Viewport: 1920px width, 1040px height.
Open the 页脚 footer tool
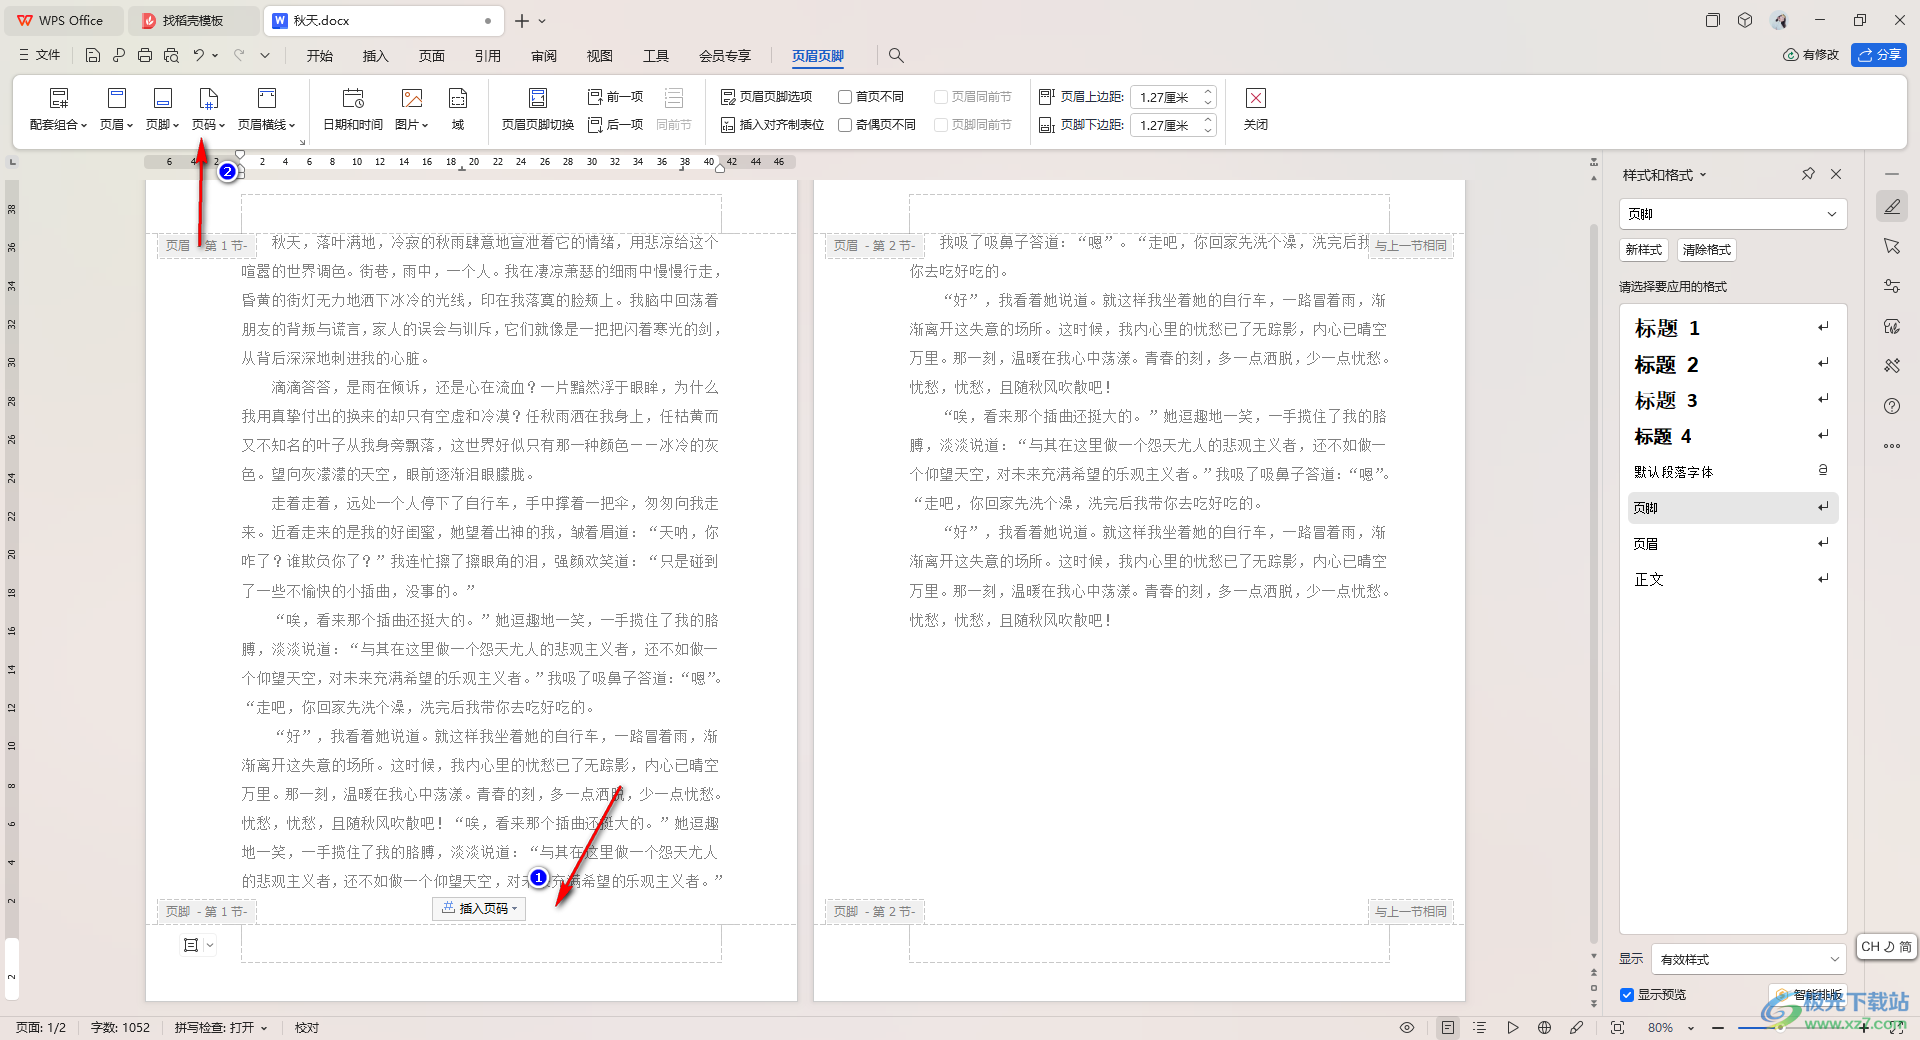coord(162,109)
